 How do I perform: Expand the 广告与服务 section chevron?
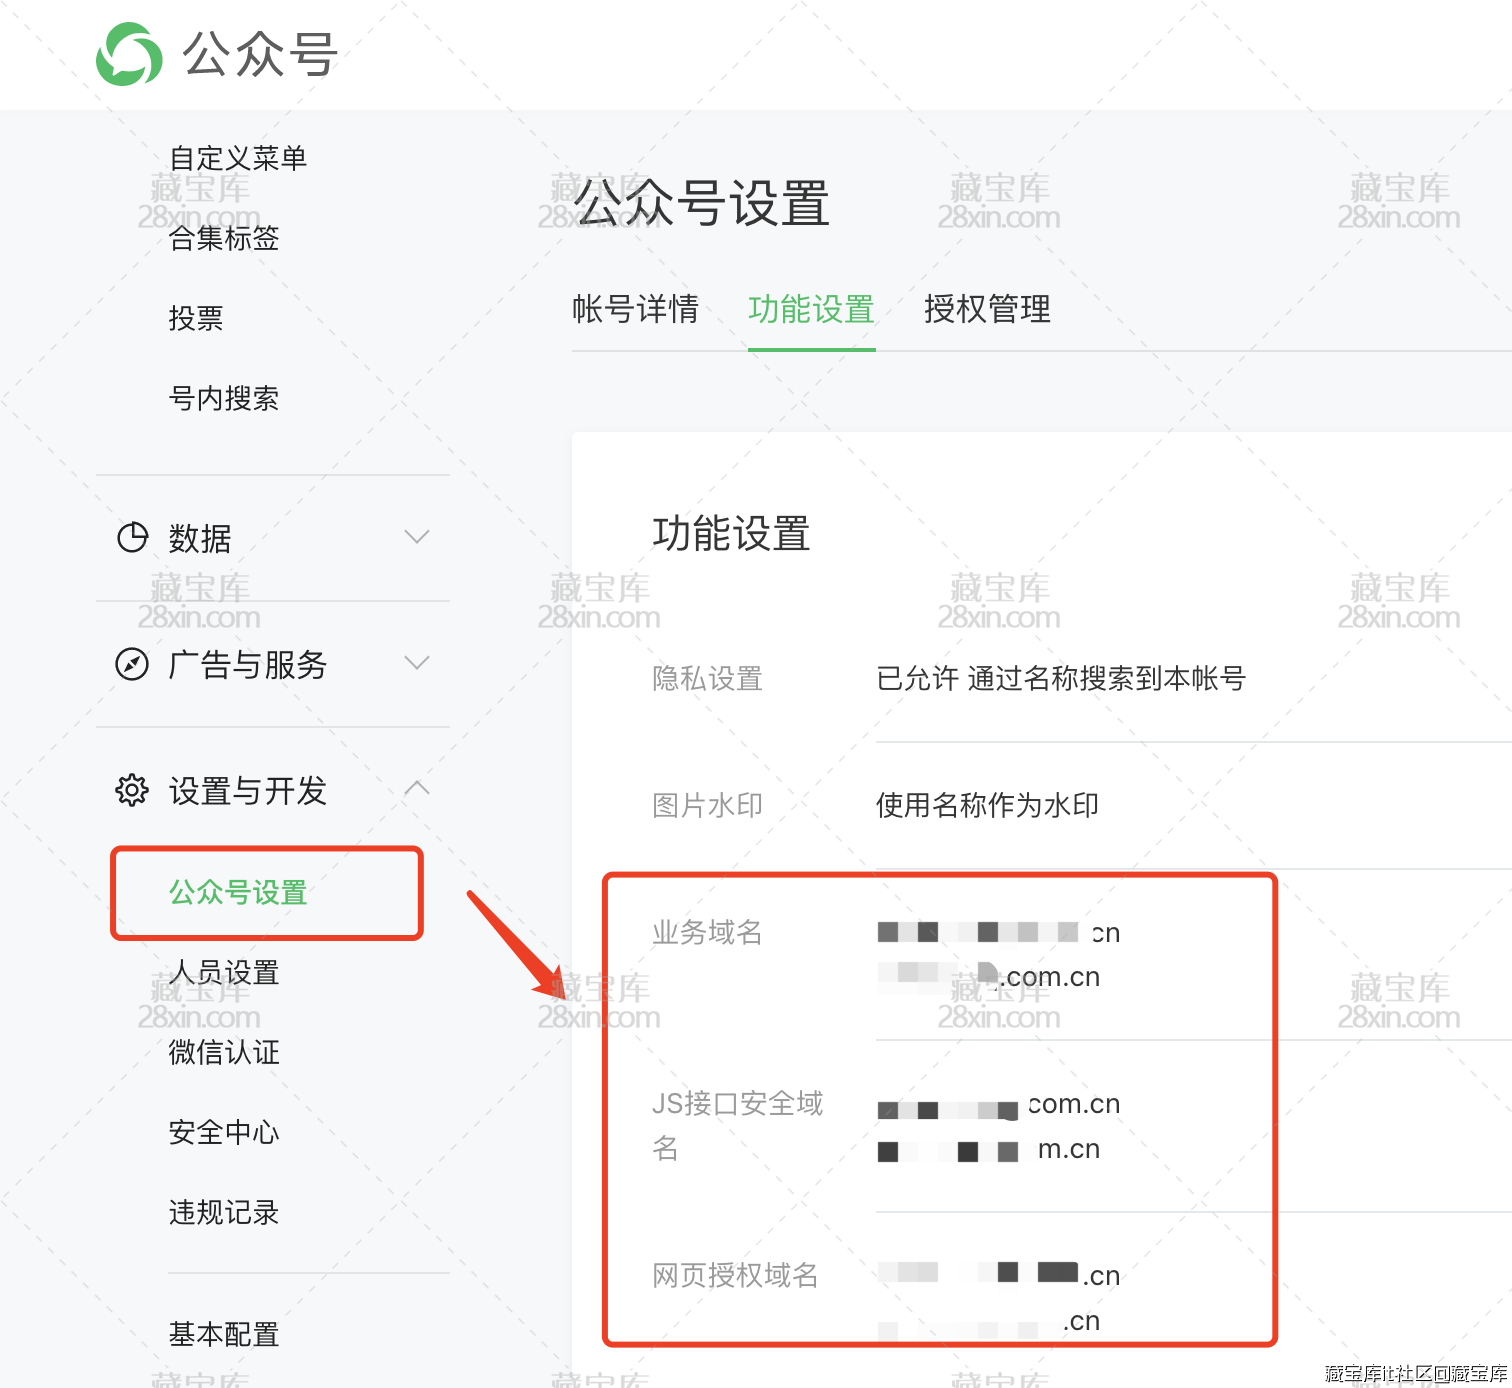[x=417, y=663]
